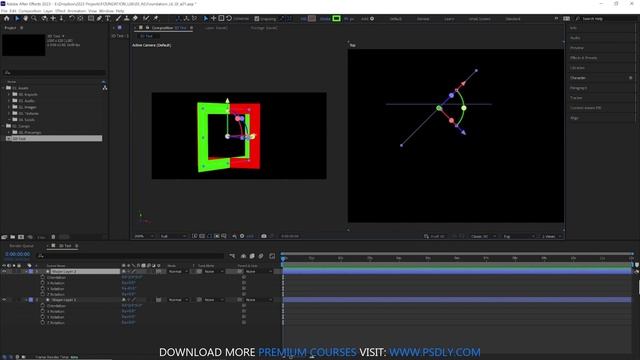Select the Eraser tool

135,18
